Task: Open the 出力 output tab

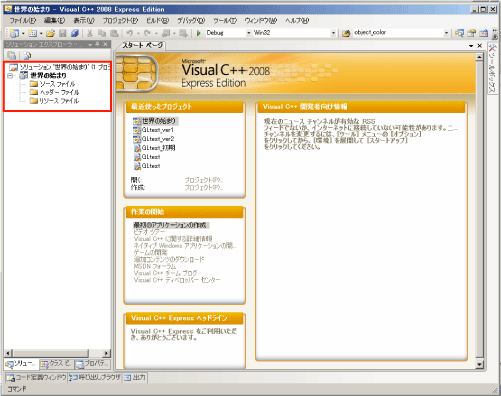Action: 135,378
